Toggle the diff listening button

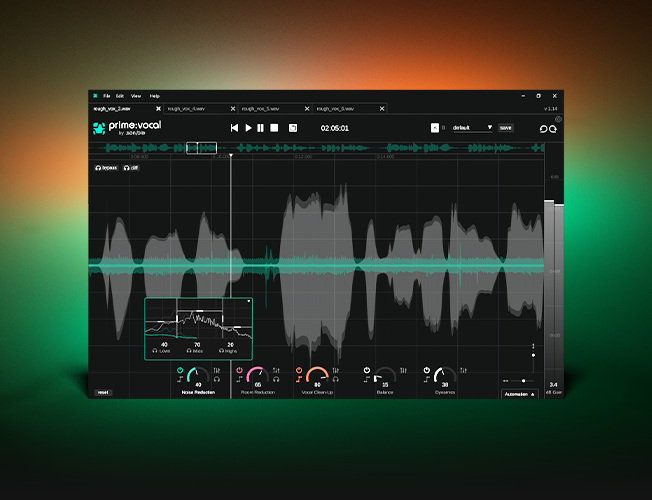(131, 168)
